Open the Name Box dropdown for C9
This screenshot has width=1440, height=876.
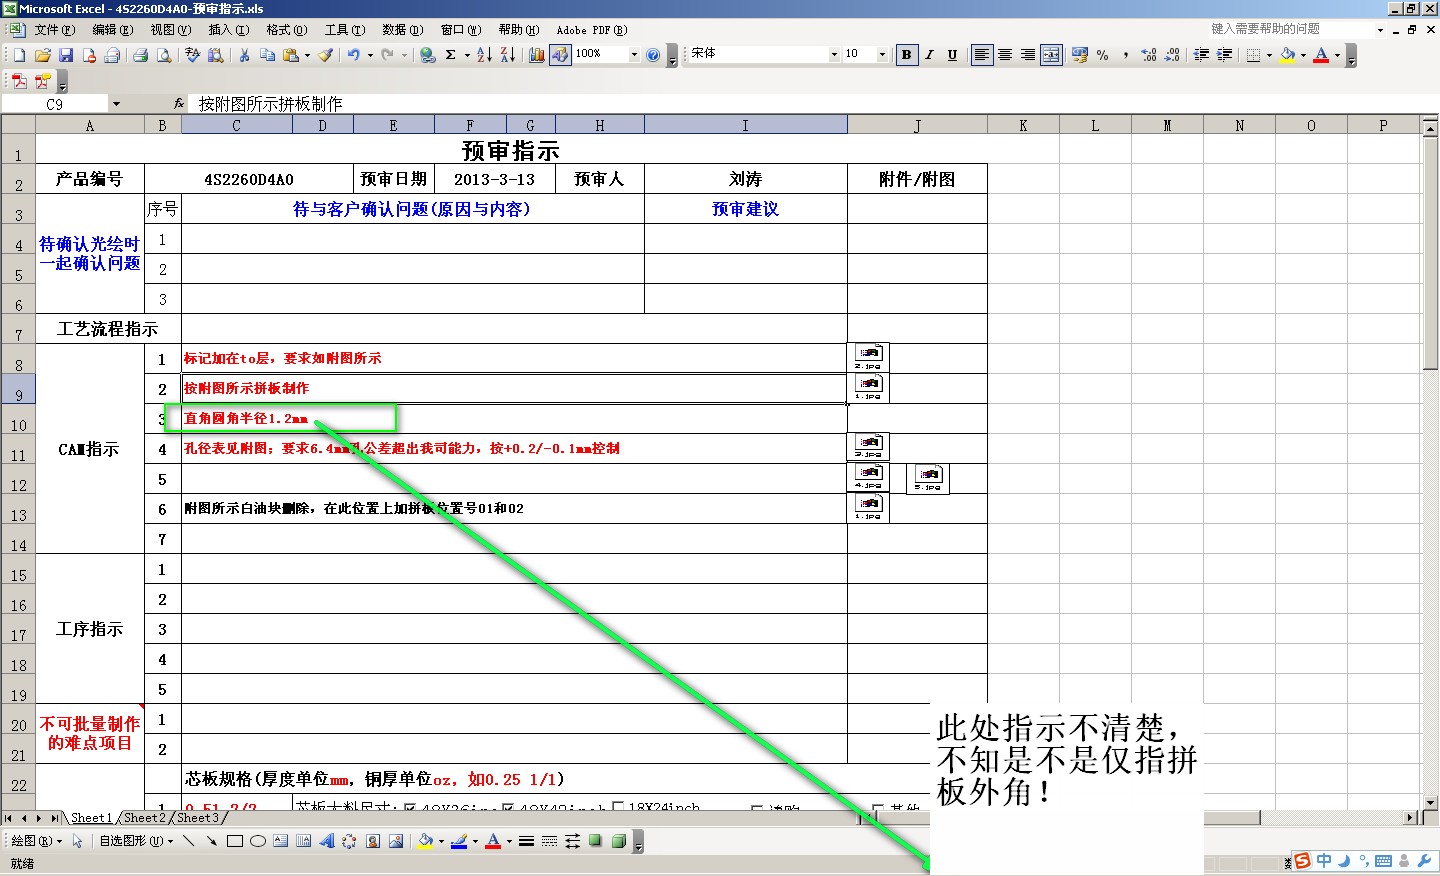coord(116,104)
